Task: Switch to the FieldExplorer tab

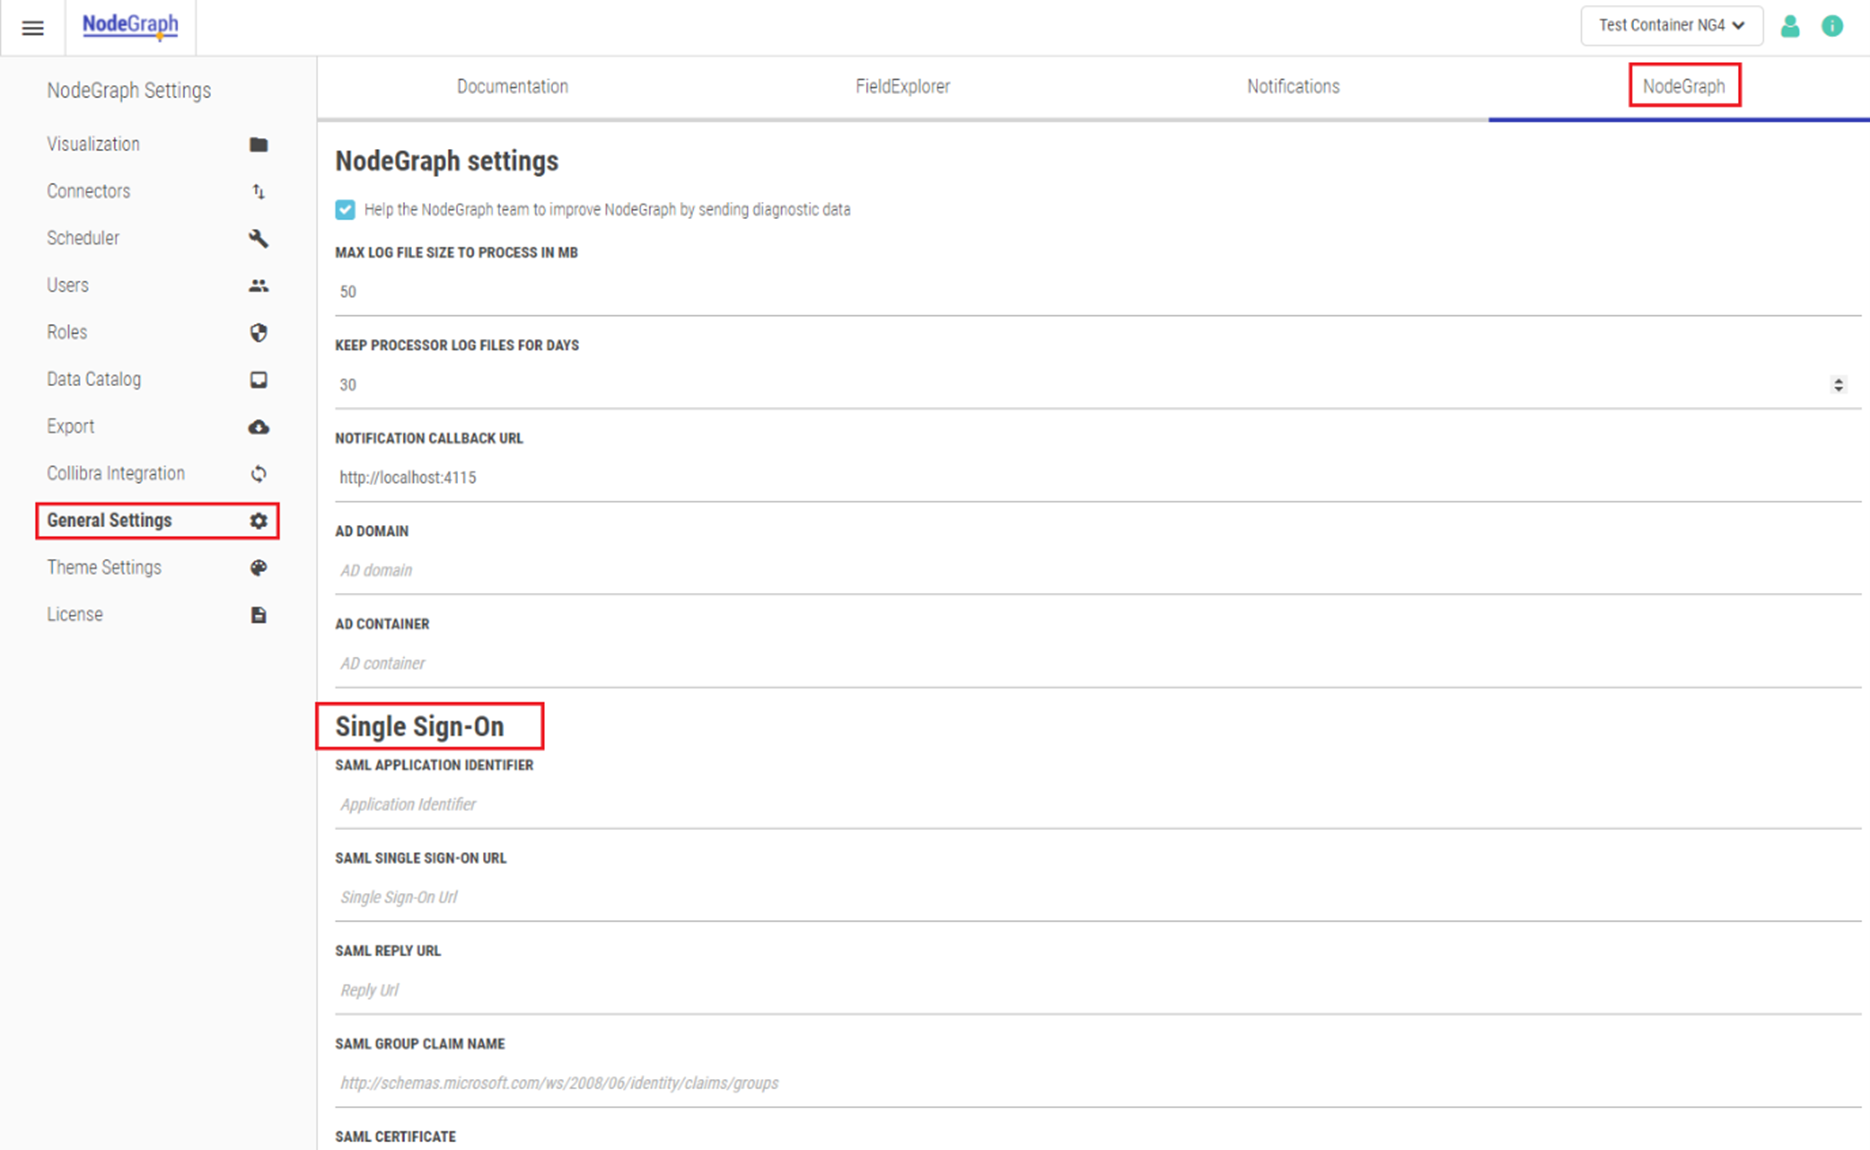Action: pos(903,86)
